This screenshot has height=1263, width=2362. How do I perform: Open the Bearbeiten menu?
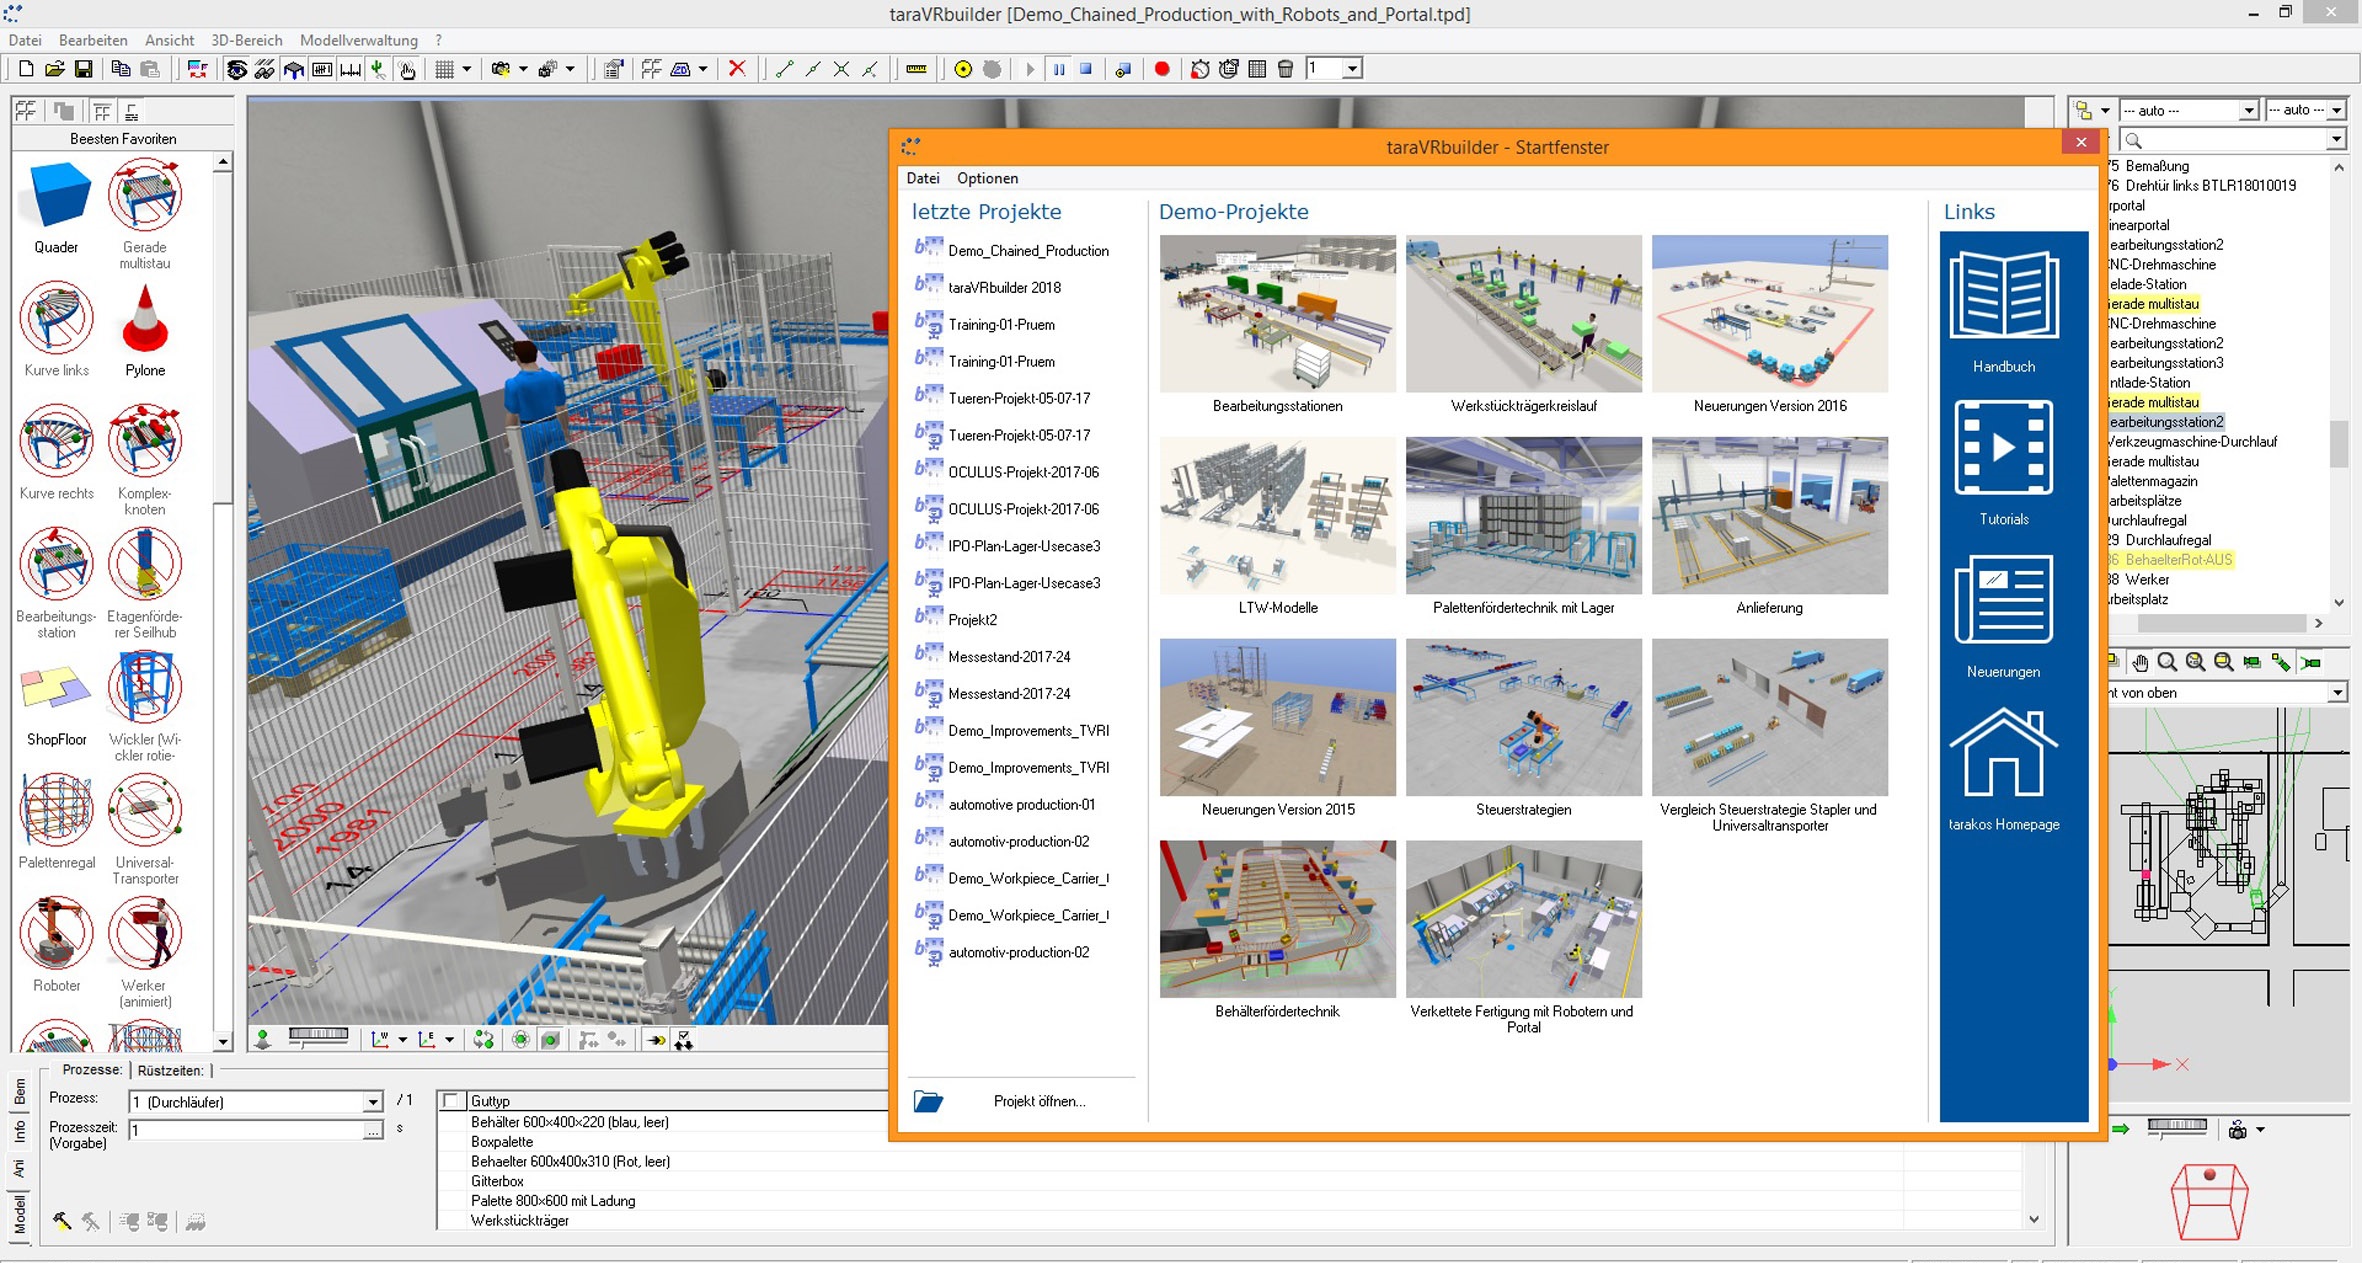[x=93, y=40]
